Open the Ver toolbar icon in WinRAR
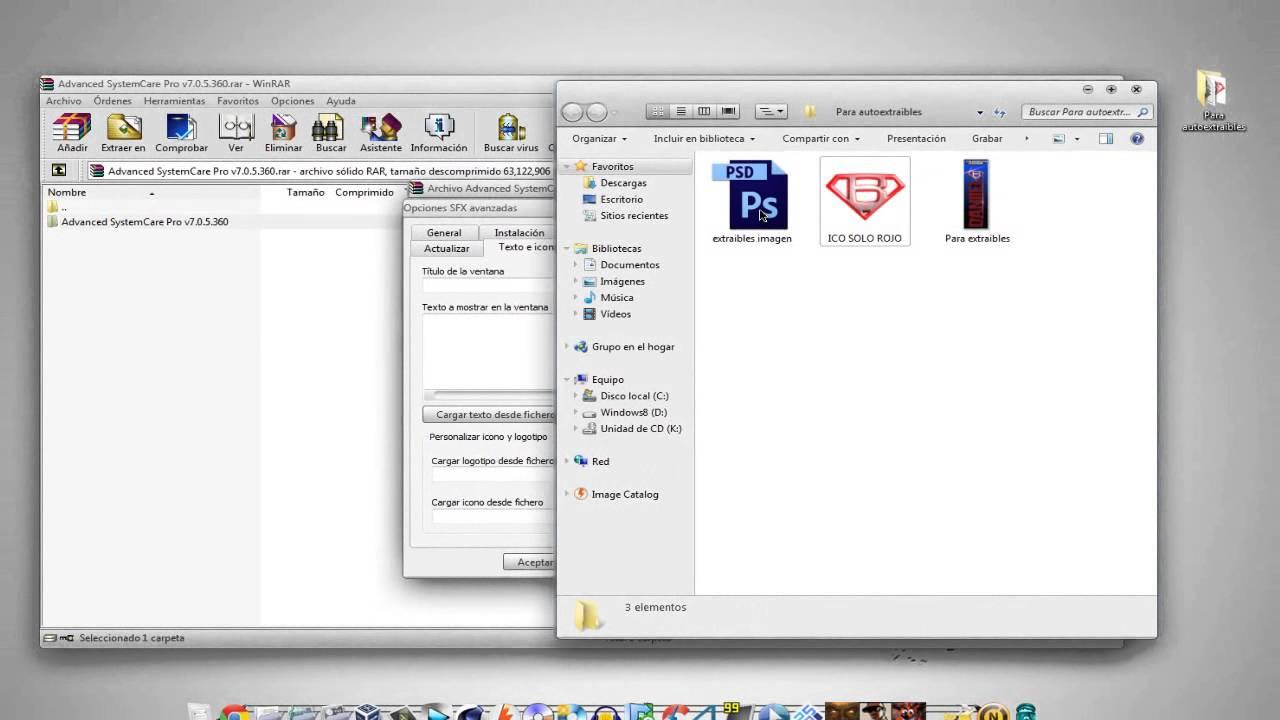This screenshot has width=1280, height=720. tap(236, 133)
